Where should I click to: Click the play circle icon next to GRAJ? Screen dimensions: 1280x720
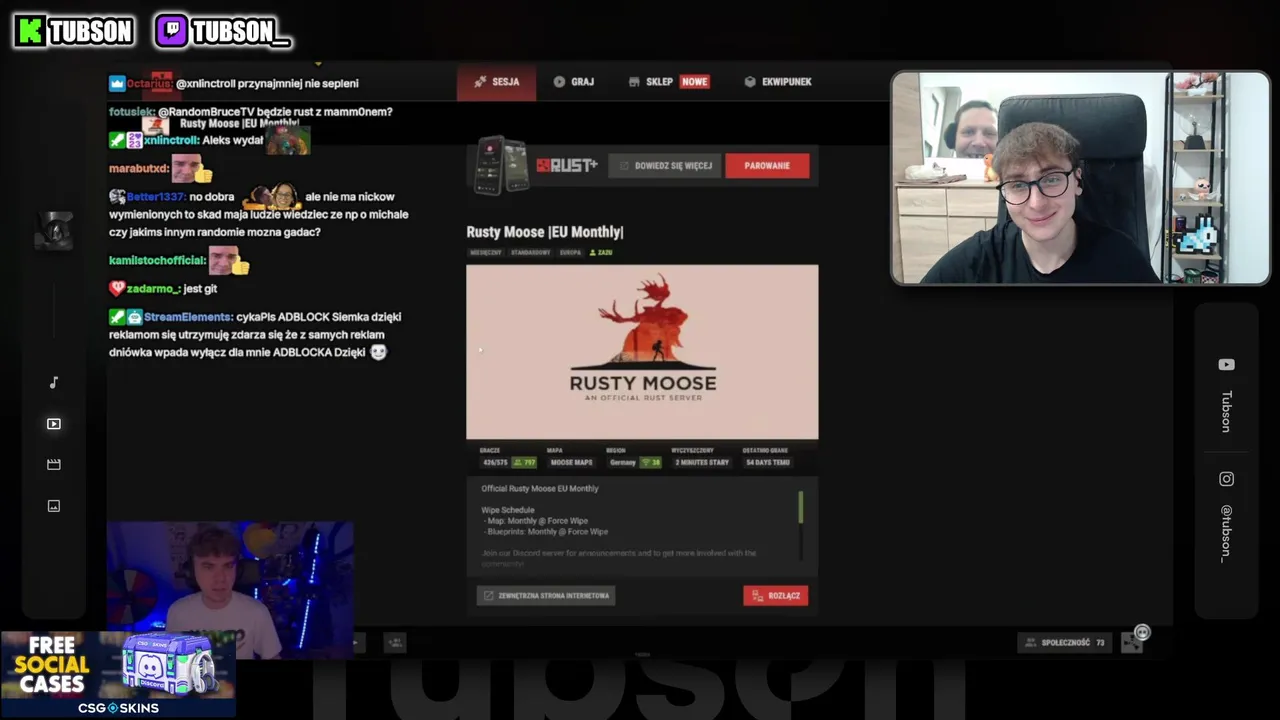559,82
